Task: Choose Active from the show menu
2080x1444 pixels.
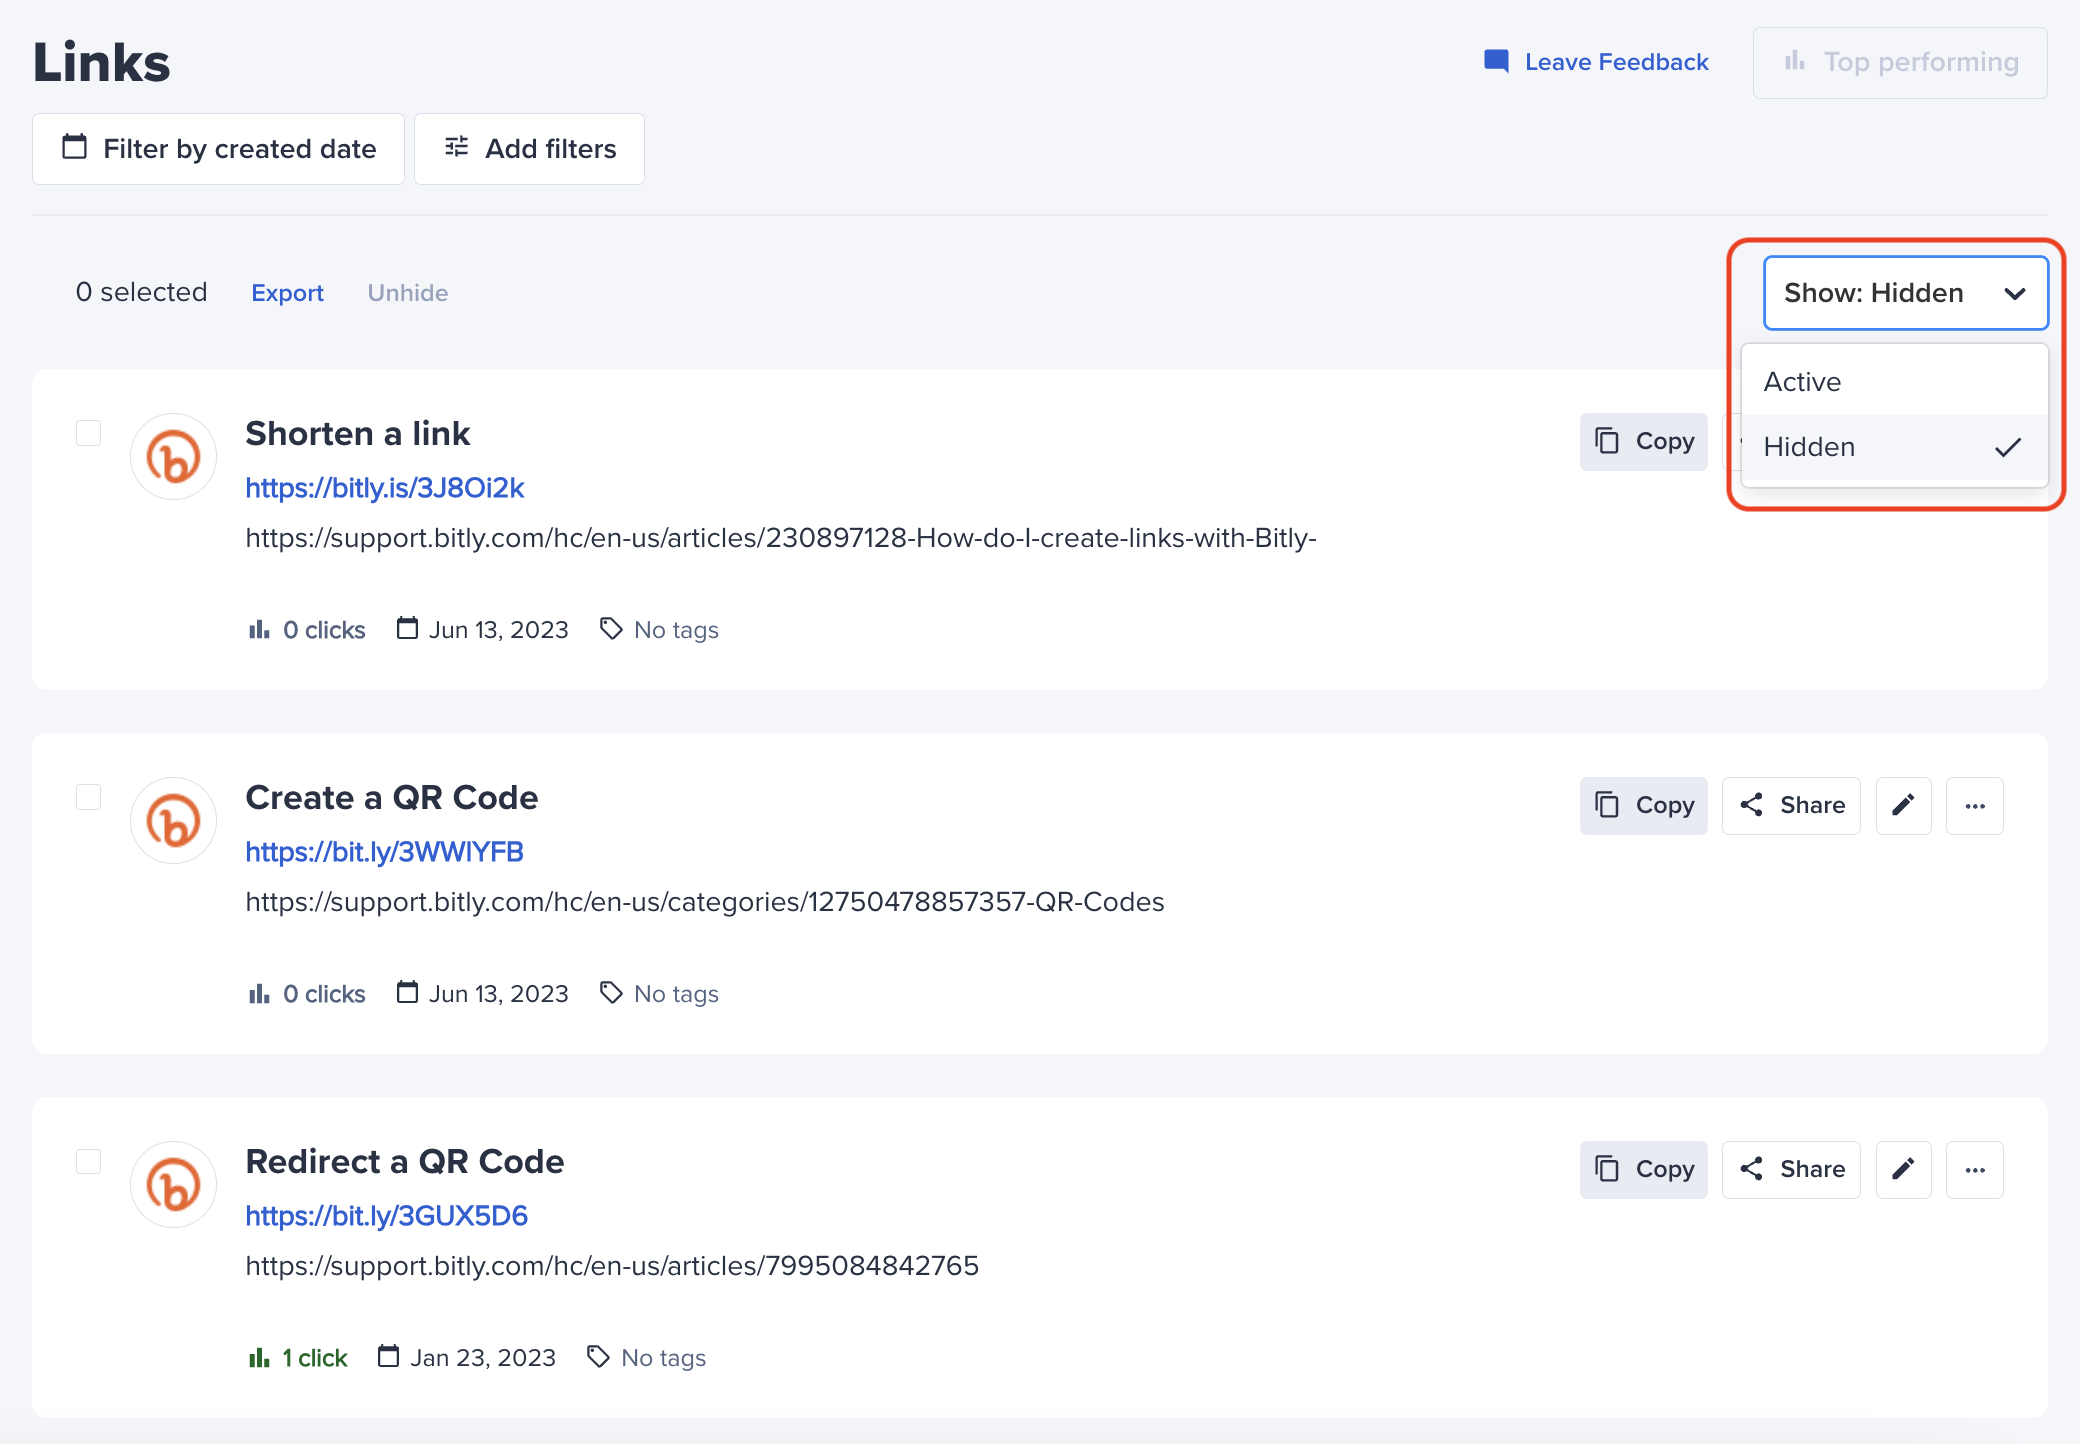Action: click(1894, 382)
